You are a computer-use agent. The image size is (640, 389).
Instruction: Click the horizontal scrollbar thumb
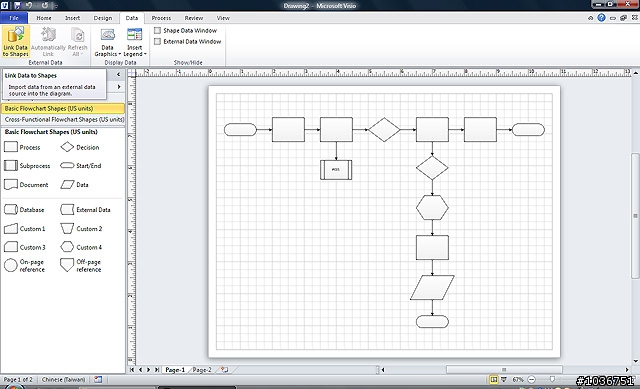point(504,370)
